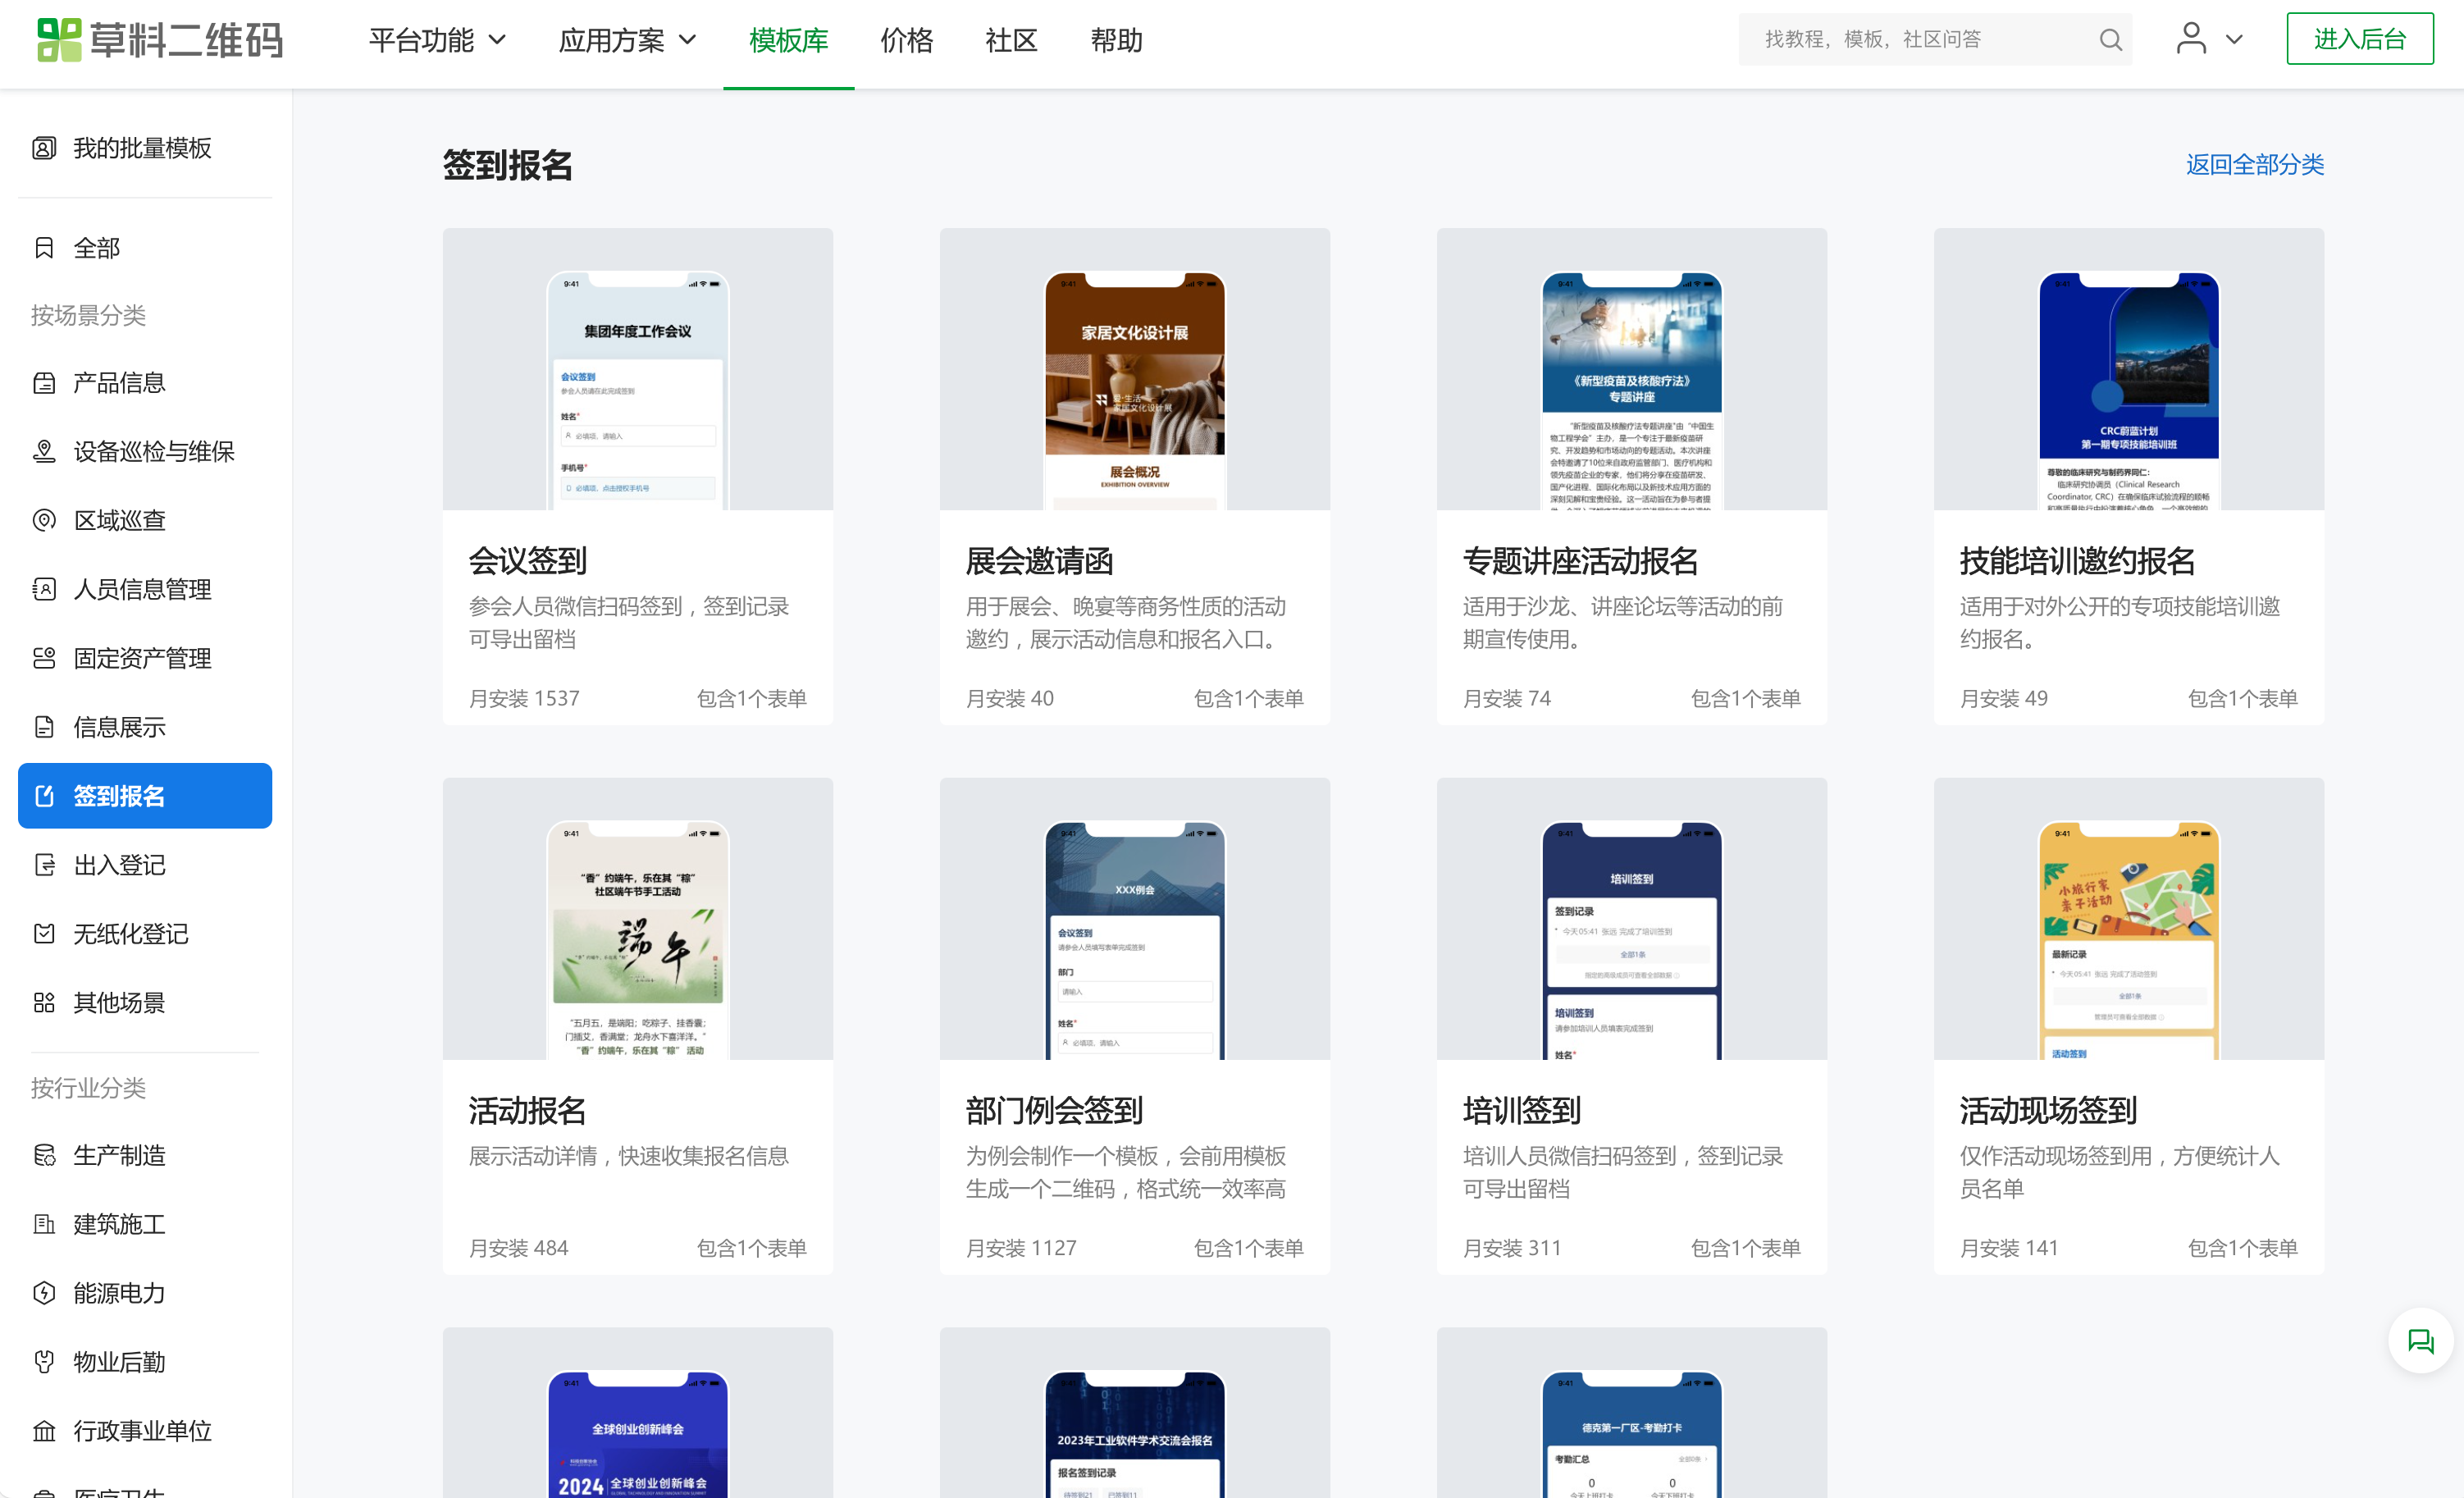The image size is (2464, 1498).
Task: Select the 产品信息 category icon
Action: point(44,383)
